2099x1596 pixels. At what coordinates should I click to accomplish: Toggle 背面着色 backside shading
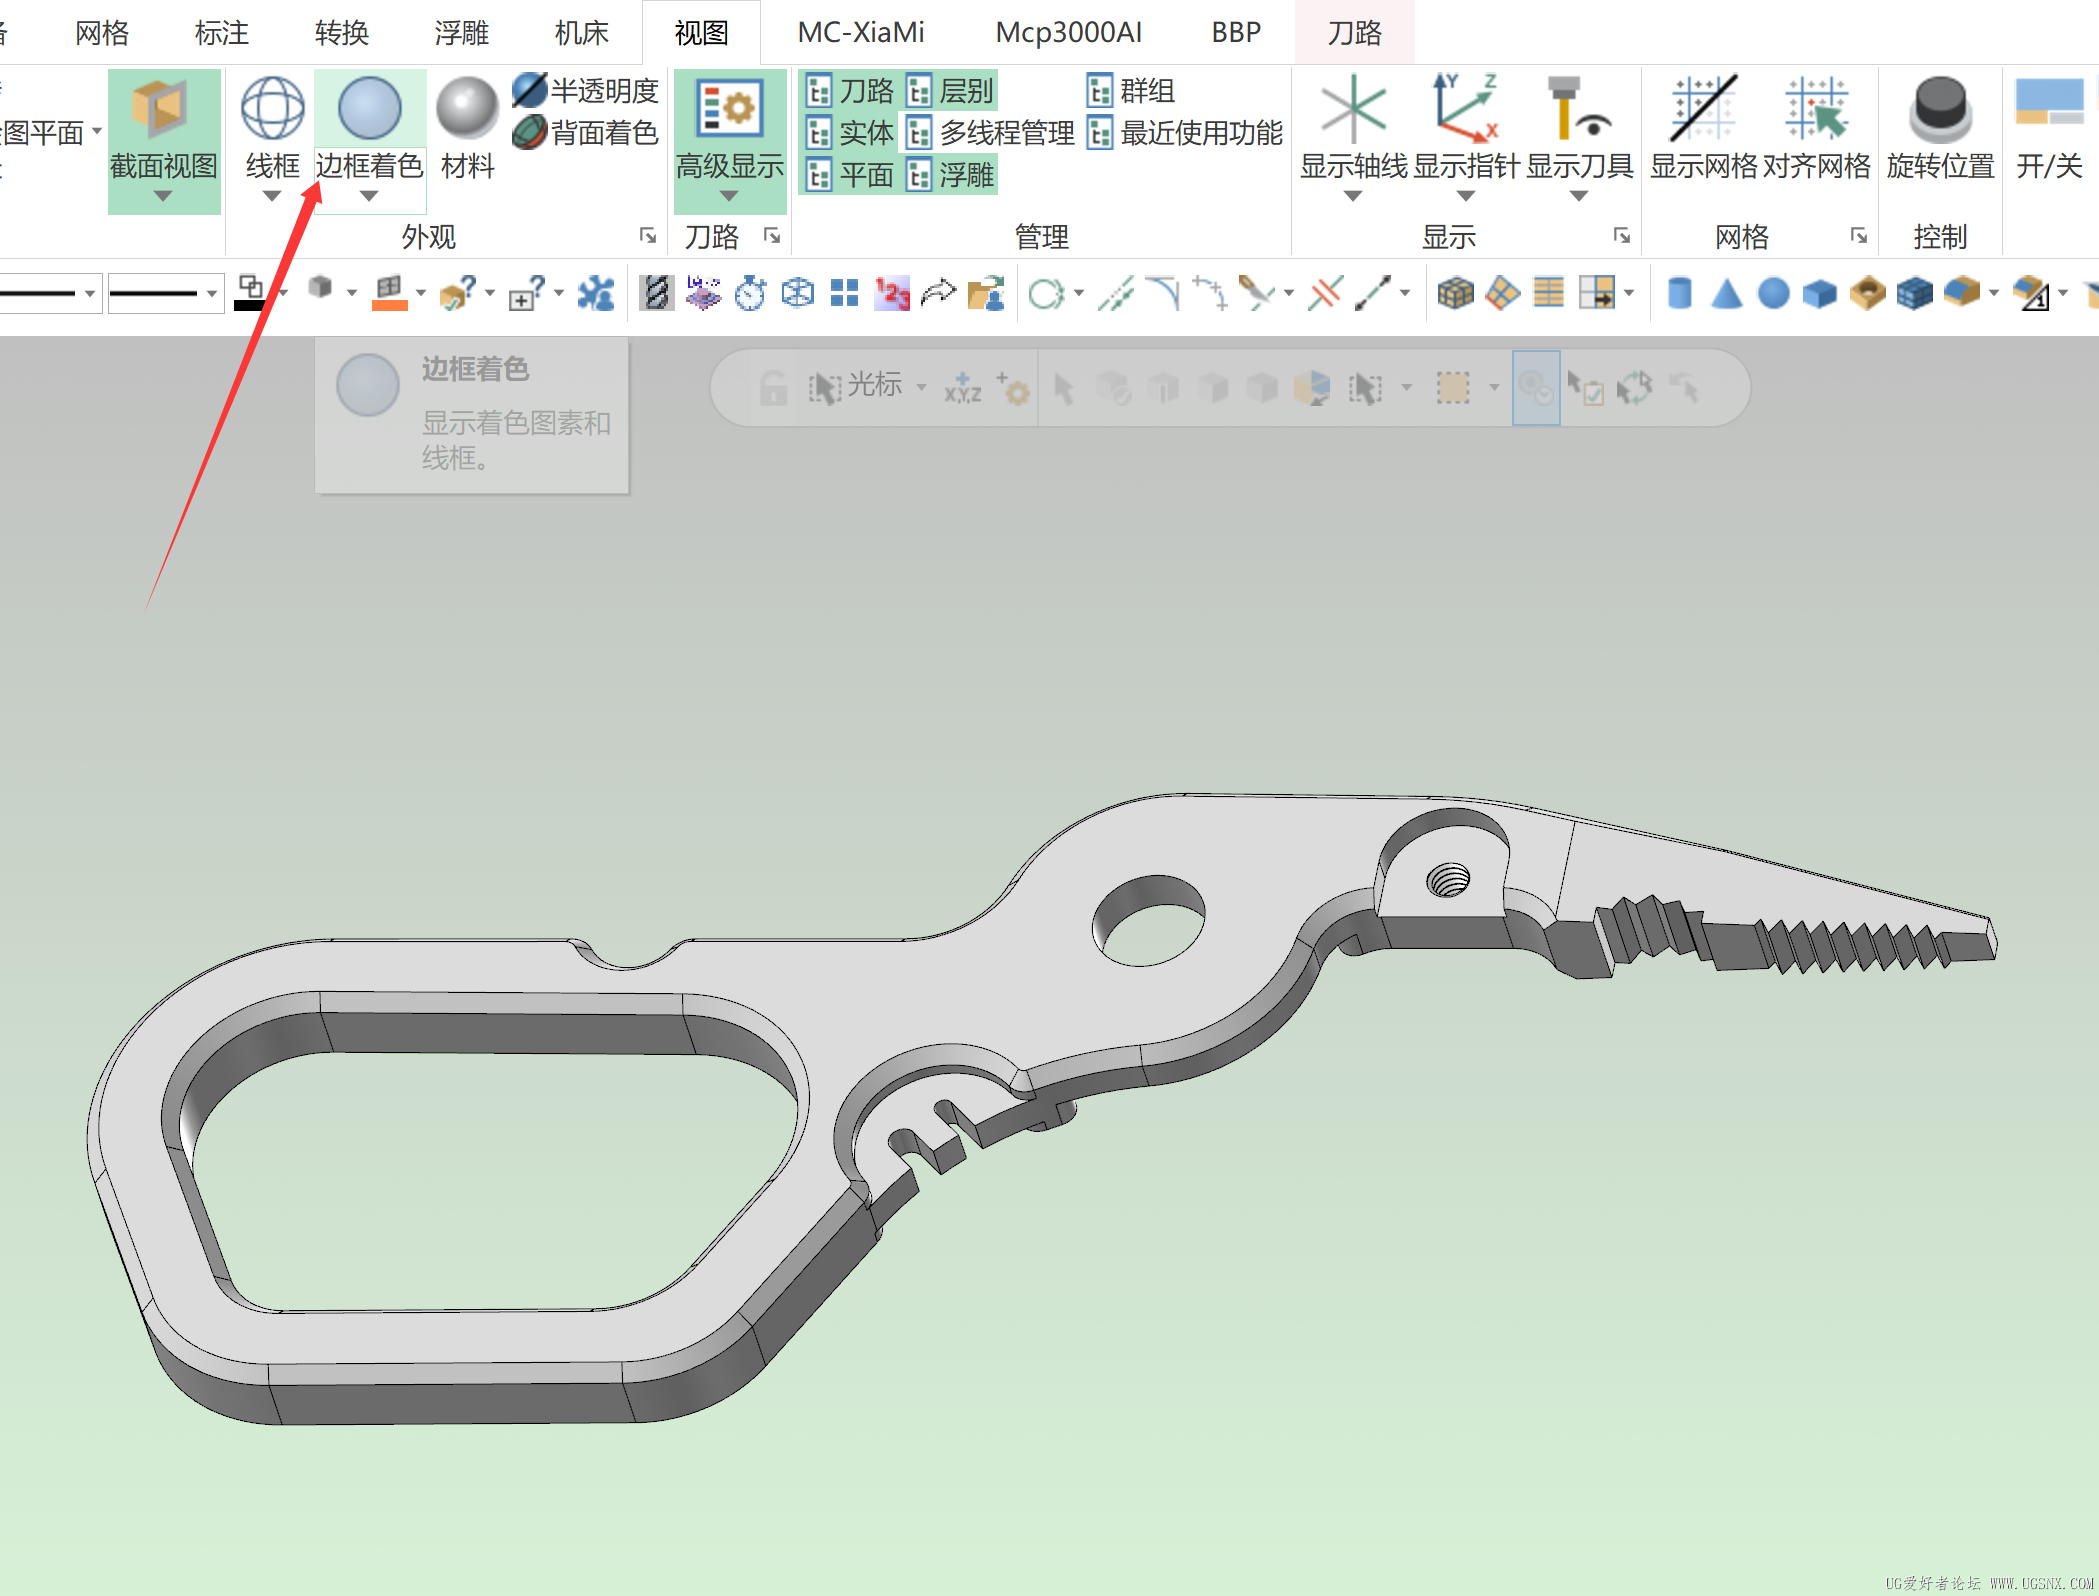pyautogui.click(x=585, y=132)
